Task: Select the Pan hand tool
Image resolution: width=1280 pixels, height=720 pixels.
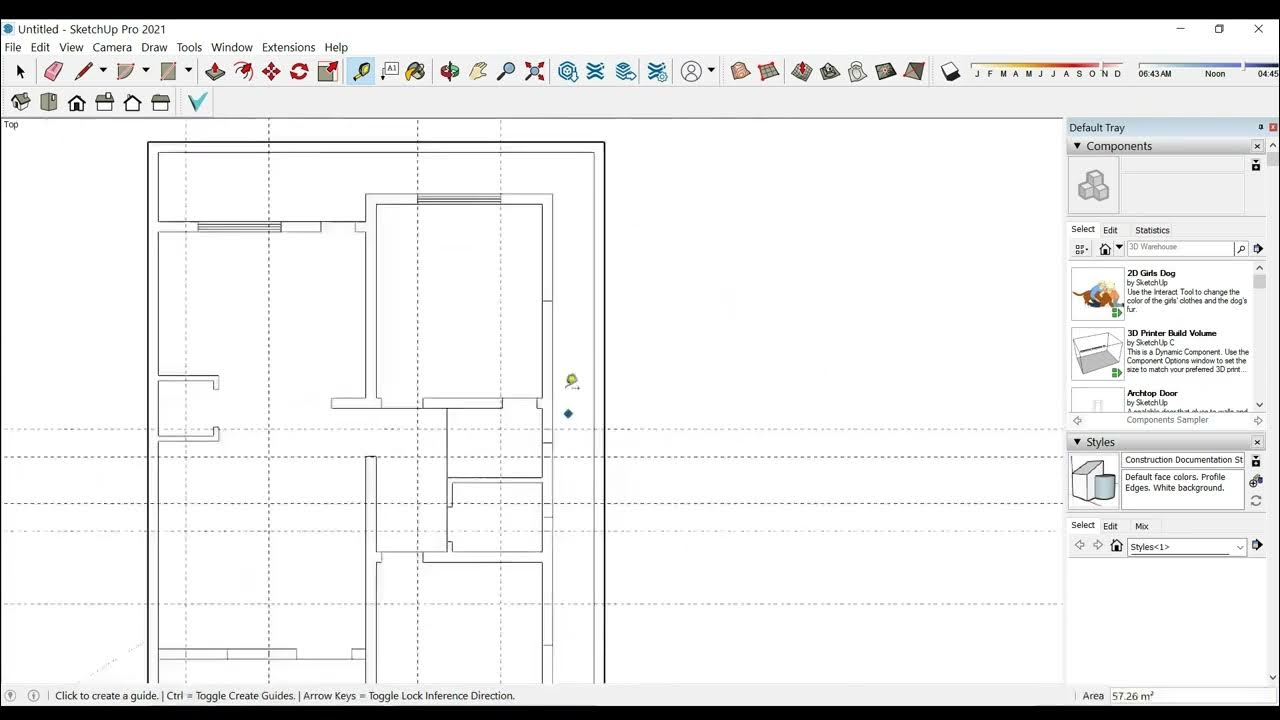Action: (x=478, y=71)
